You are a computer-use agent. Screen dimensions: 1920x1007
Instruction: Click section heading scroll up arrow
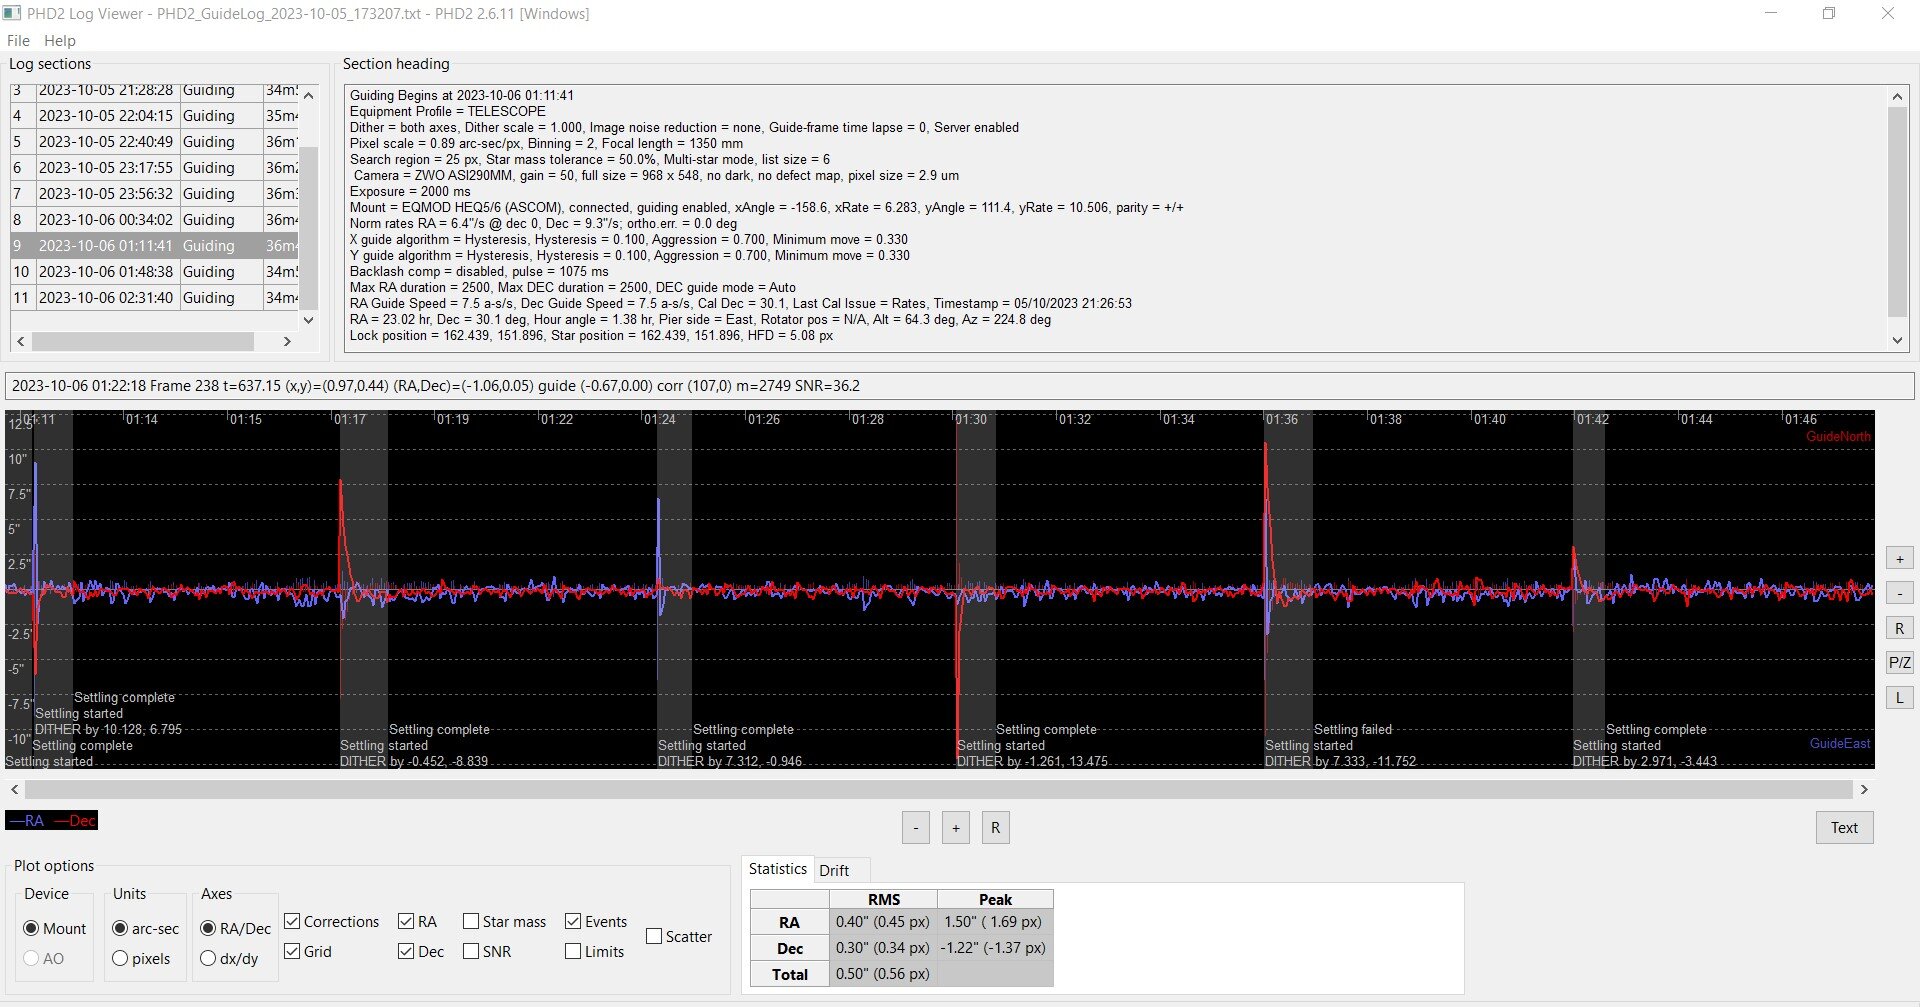coord(1897,96)
